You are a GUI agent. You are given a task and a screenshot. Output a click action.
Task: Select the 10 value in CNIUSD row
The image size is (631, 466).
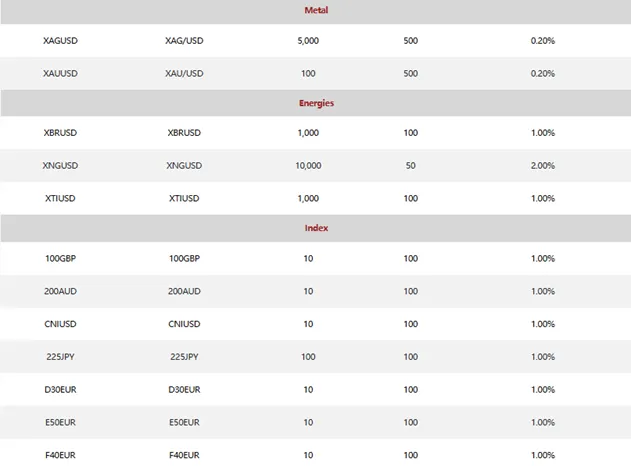pyautogui.click(x=308, y=324)
